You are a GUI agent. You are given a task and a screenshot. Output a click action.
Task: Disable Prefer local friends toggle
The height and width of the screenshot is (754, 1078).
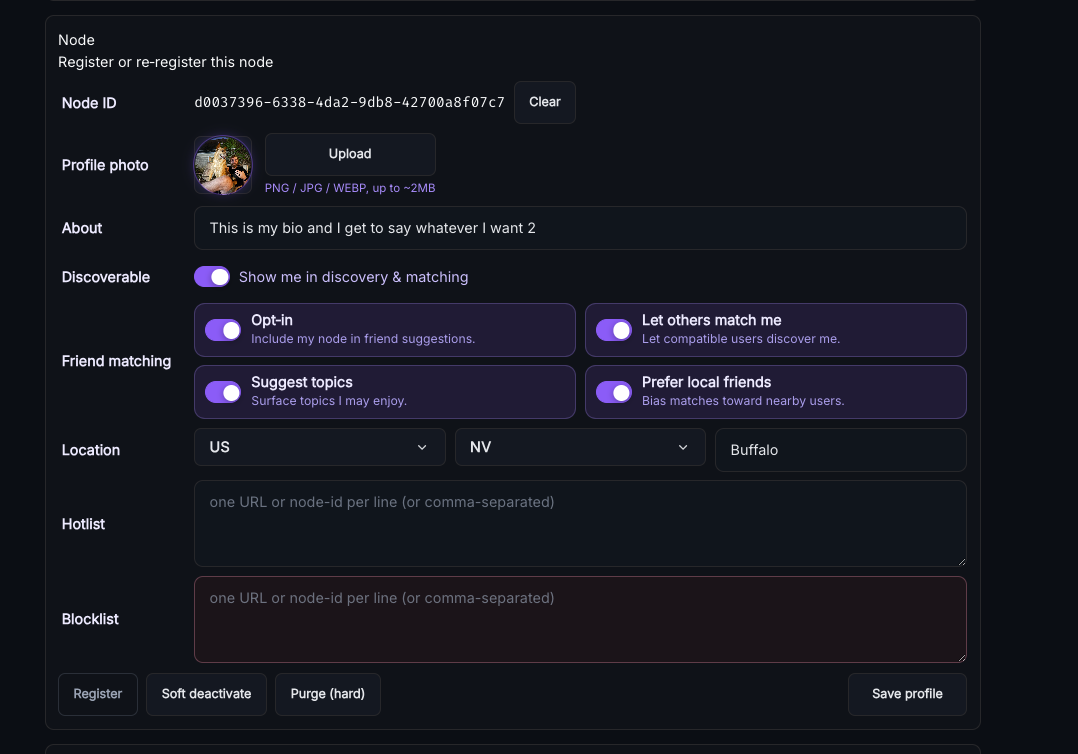coord(614,392)
